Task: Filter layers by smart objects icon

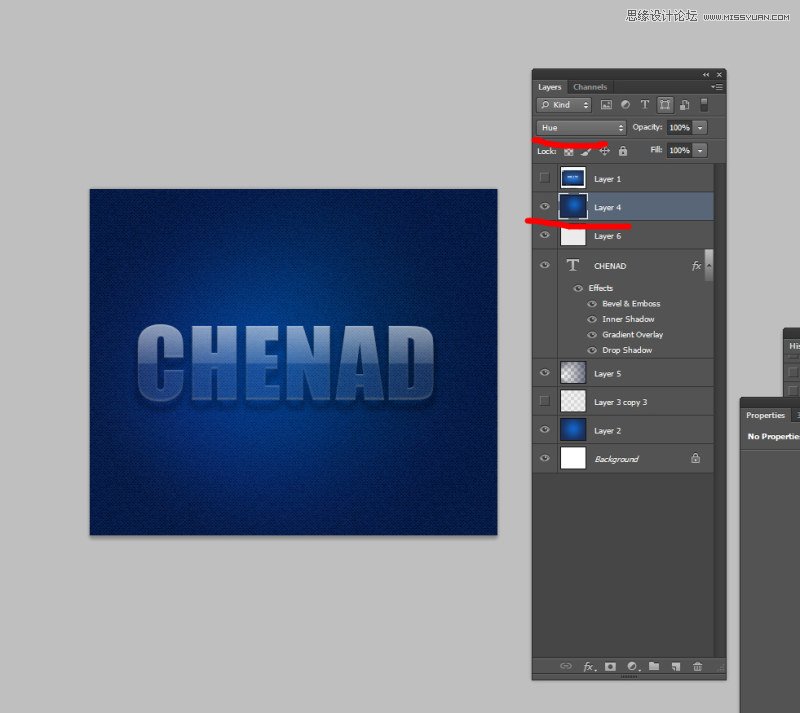Action: tap(685, 105)
